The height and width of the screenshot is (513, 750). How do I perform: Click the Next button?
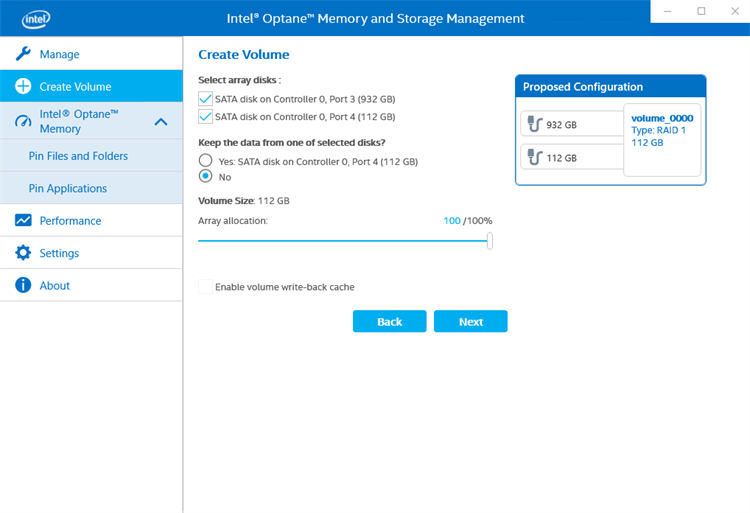coord(471,321)
